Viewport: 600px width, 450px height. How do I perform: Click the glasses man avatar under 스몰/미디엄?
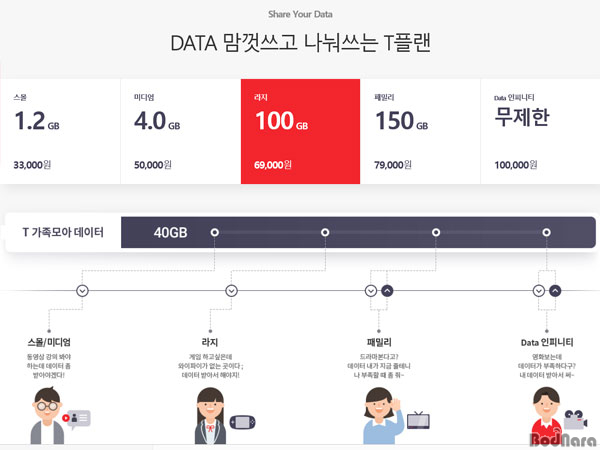[x=47, y=416]
